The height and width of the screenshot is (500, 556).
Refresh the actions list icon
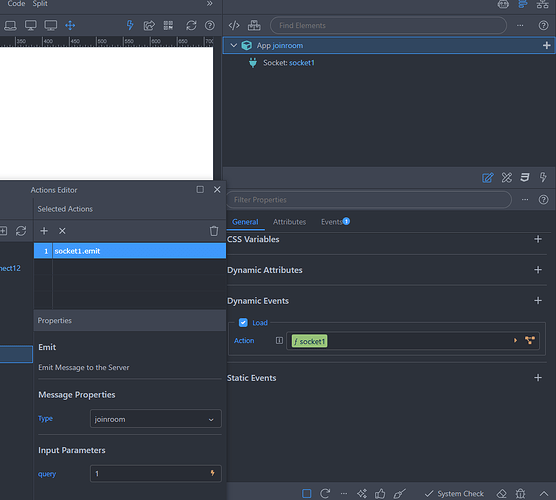21,231
